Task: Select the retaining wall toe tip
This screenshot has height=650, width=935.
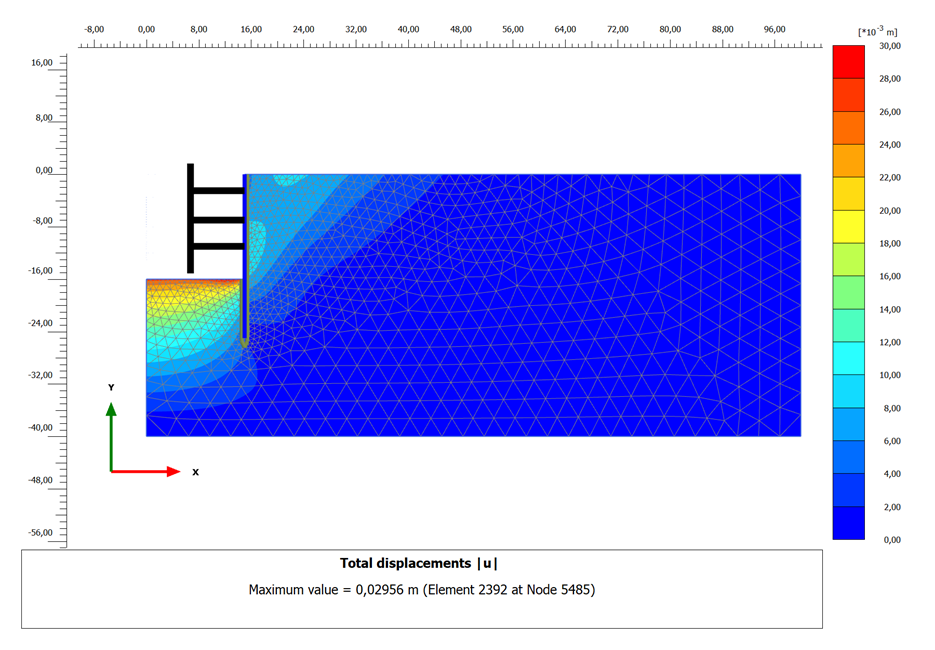Action: (245, 343)
